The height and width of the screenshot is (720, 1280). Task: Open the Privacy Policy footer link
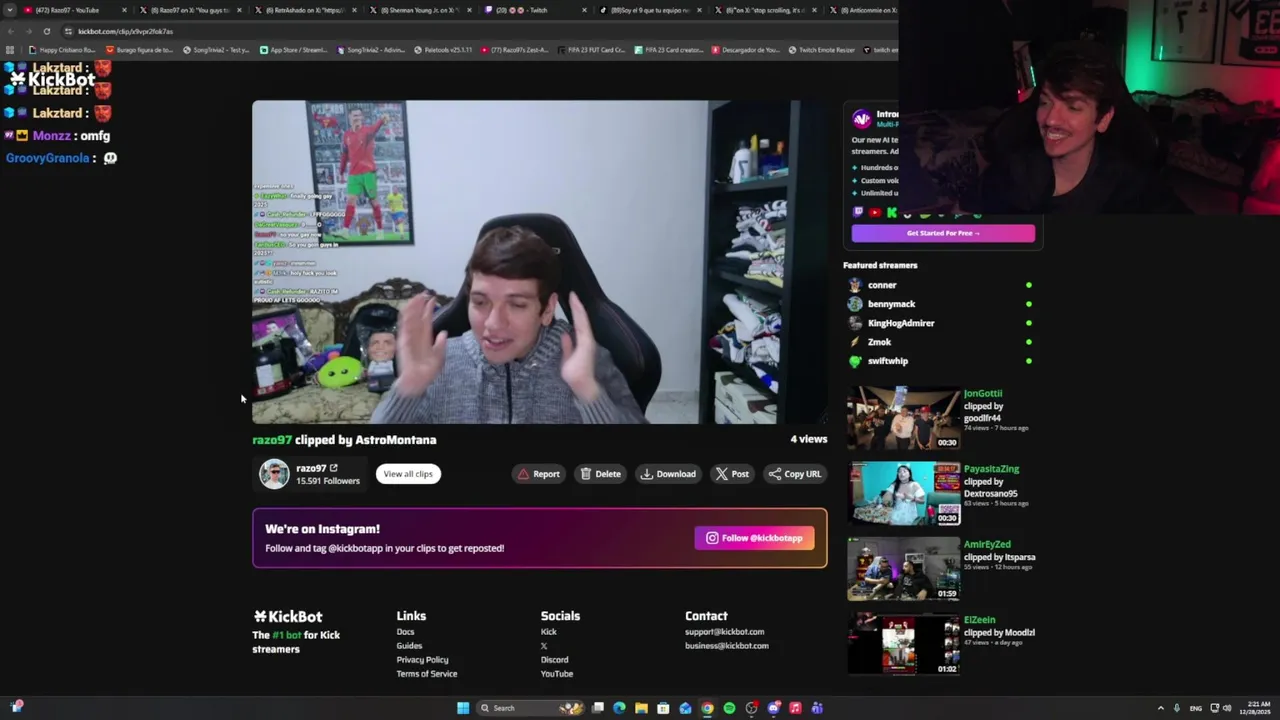coord(422,660)
